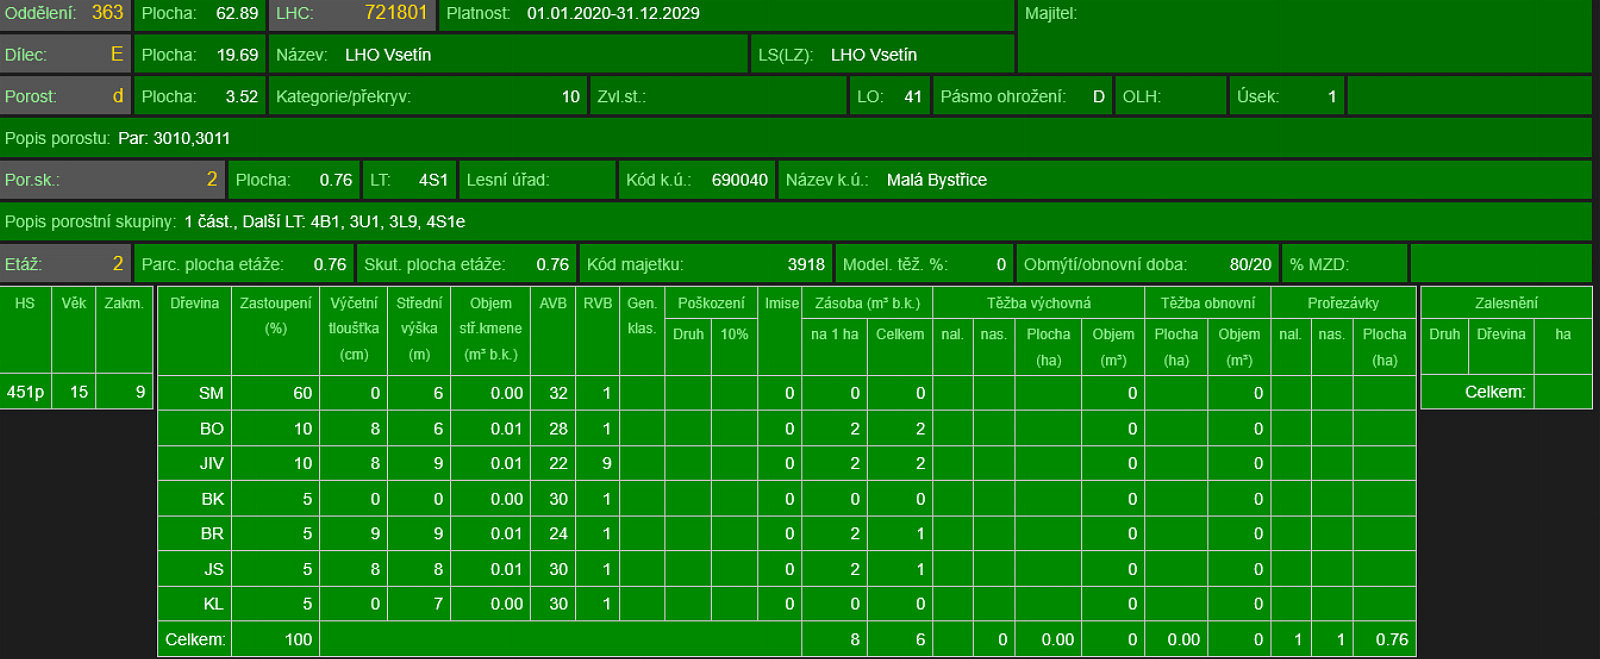Screen dimensions: 1600x659
Task: Click the BK species cell
Action: 195,498
